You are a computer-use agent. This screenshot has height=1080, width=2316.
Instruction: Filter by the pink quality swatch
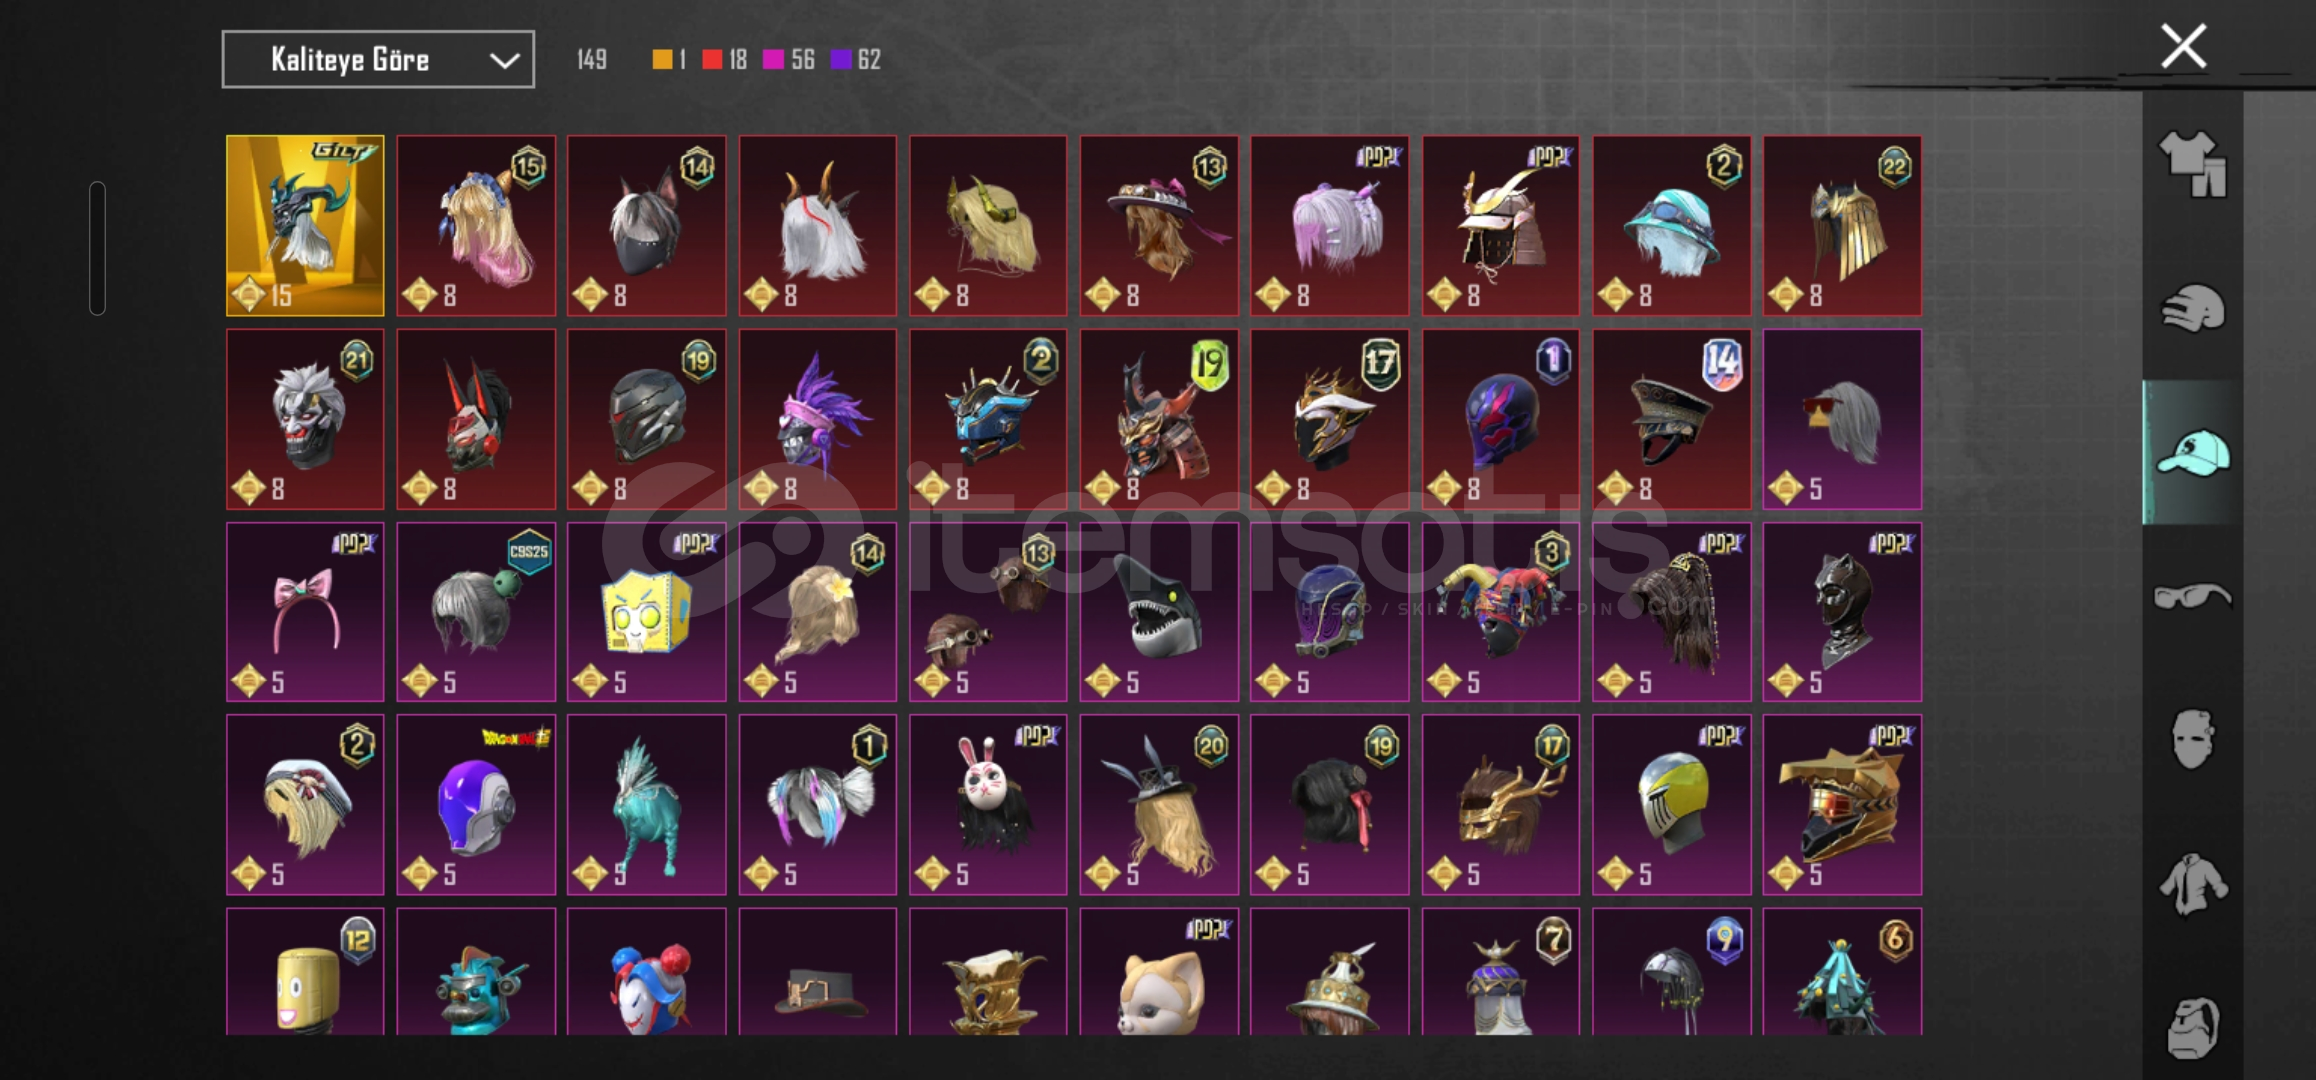coord(773,60)
